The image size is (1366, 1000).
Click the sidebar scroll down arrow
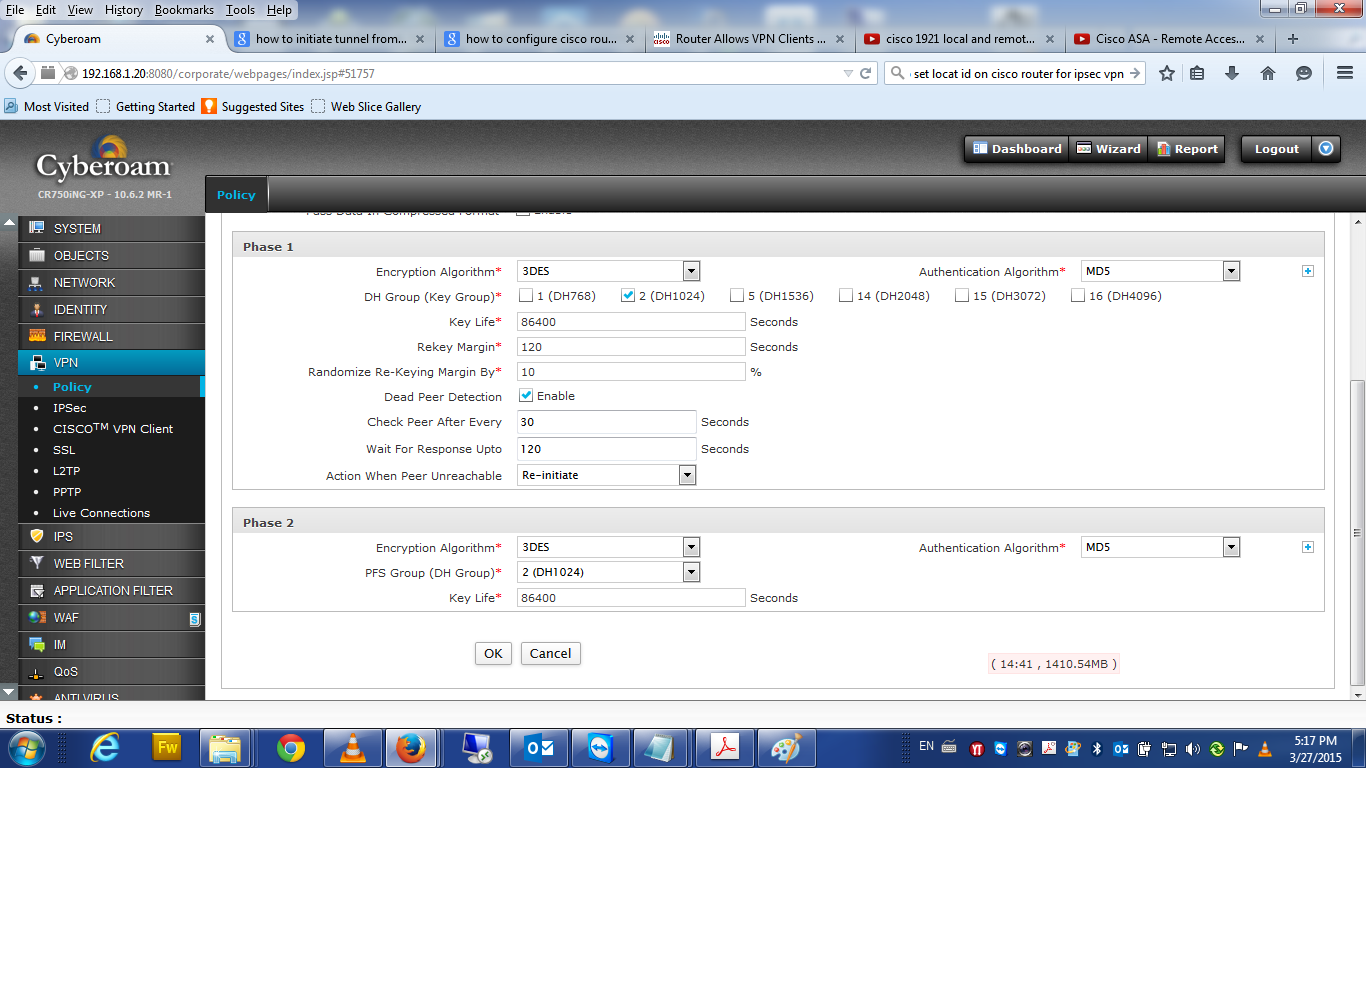click(8, 691)
